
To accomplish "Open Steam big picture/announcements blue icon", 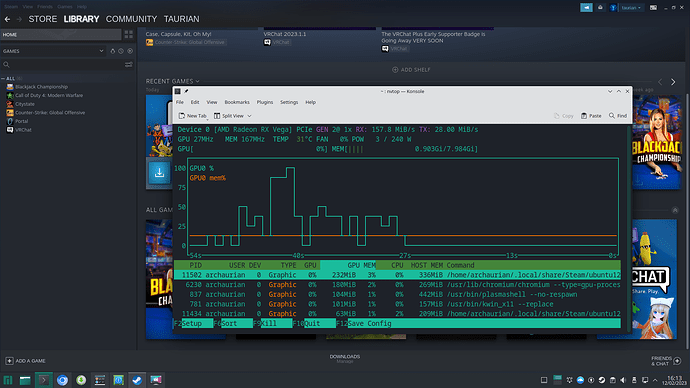I will pyautogui.click(x=586, y=7).
